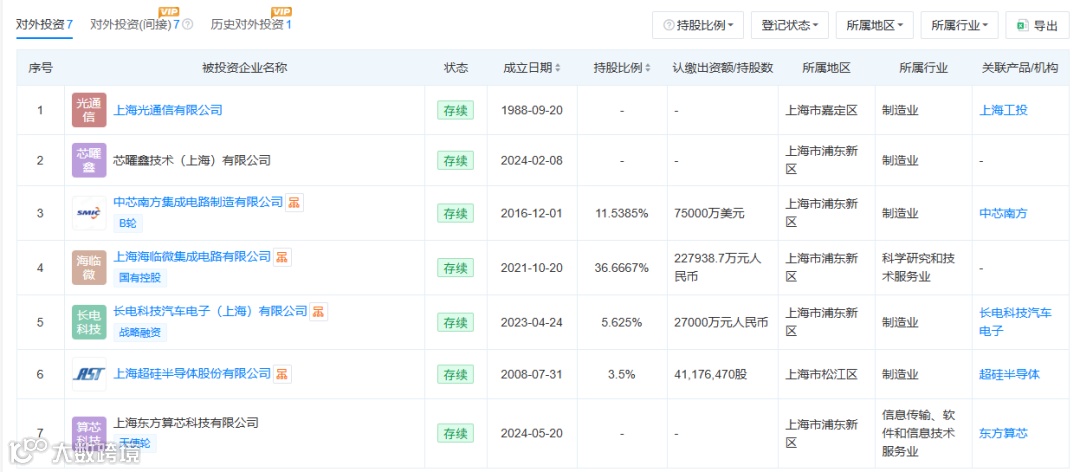Click 算芯科技 company logo icon
1080x472 pixels.
coord(89,433)
